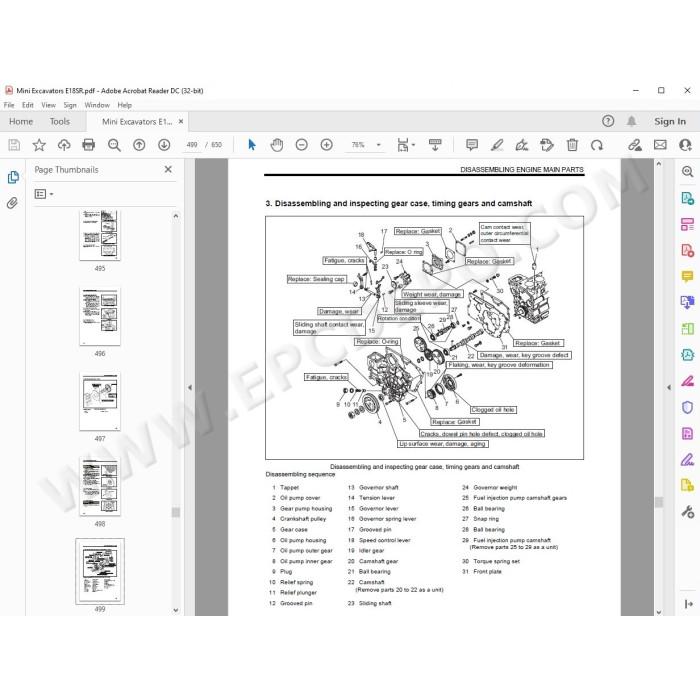Click thumbnails scrollbar up arrow
This screenshot has width=700, height=700.
coord(176,216)
